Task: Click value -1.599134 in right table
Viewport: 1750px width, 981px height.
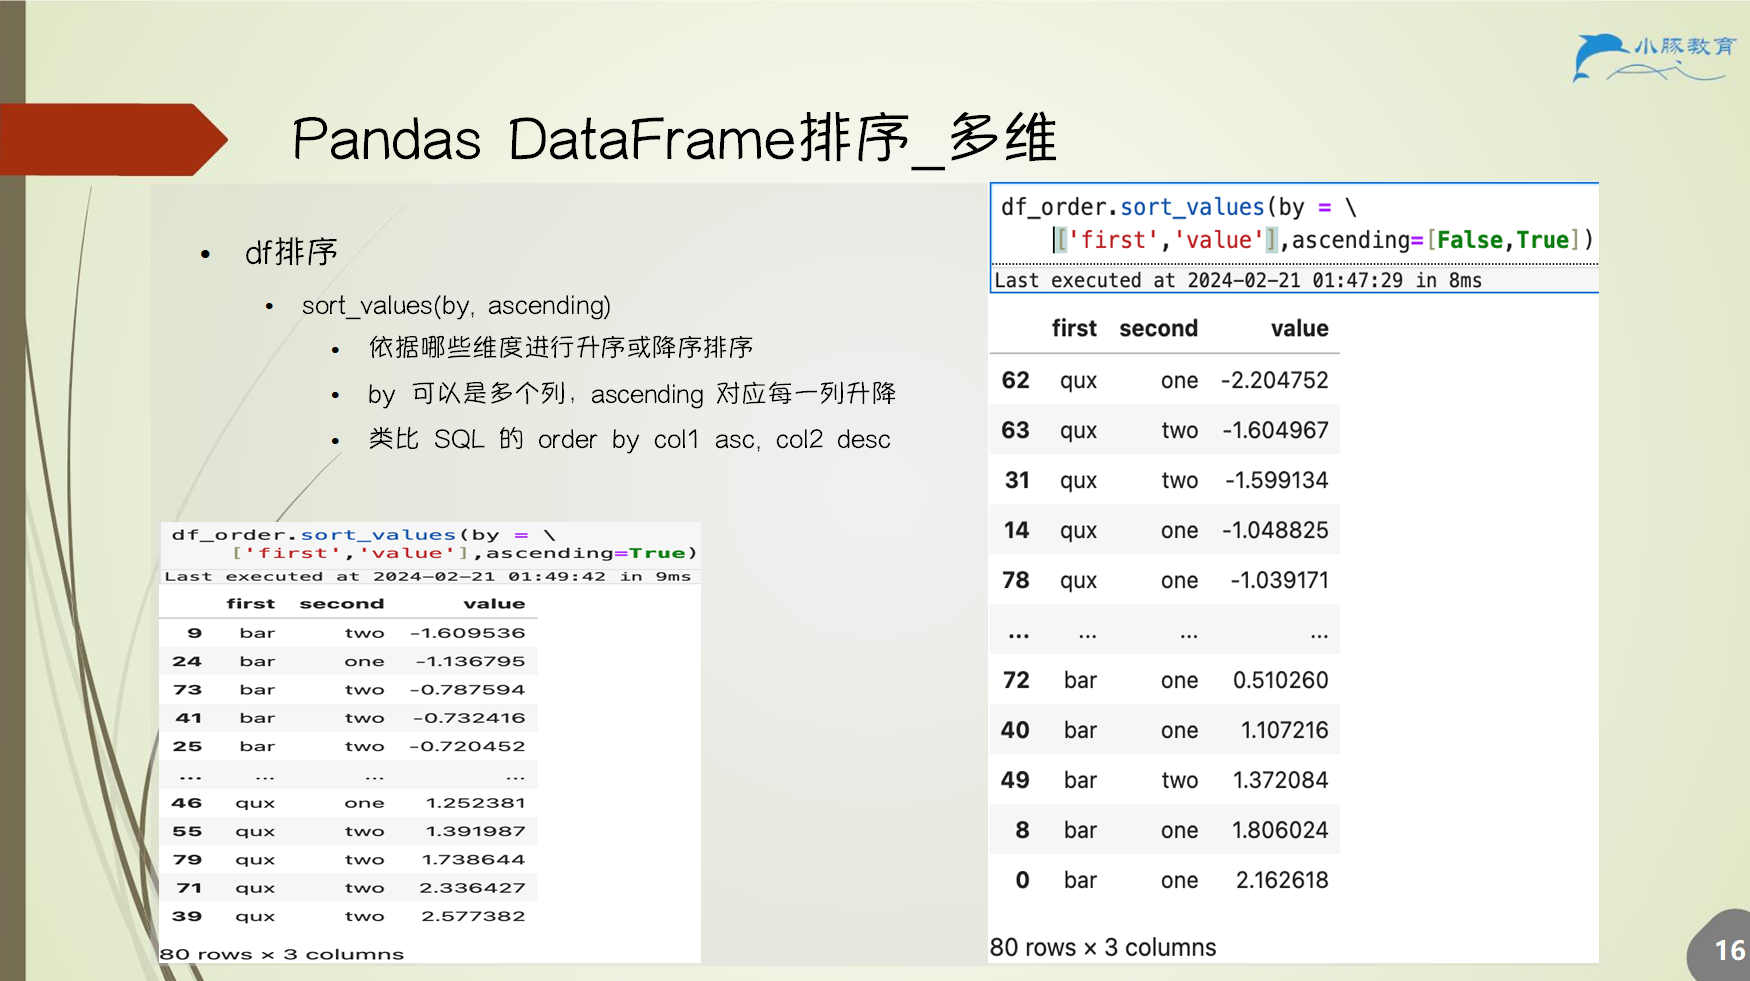Action: click(1277, 481)
